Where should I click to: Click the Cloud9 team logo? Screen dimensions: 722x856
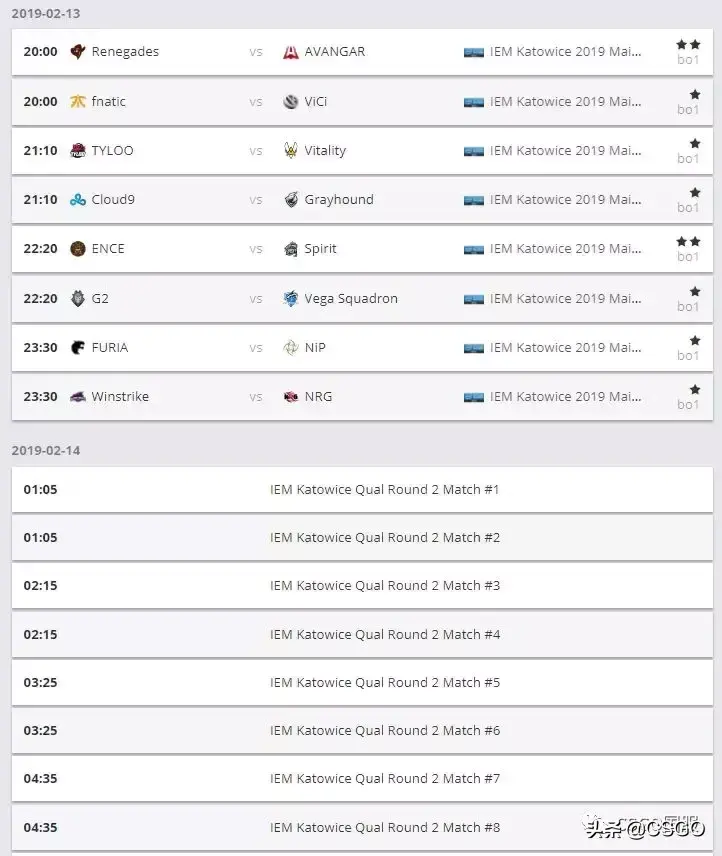[78, 199]
